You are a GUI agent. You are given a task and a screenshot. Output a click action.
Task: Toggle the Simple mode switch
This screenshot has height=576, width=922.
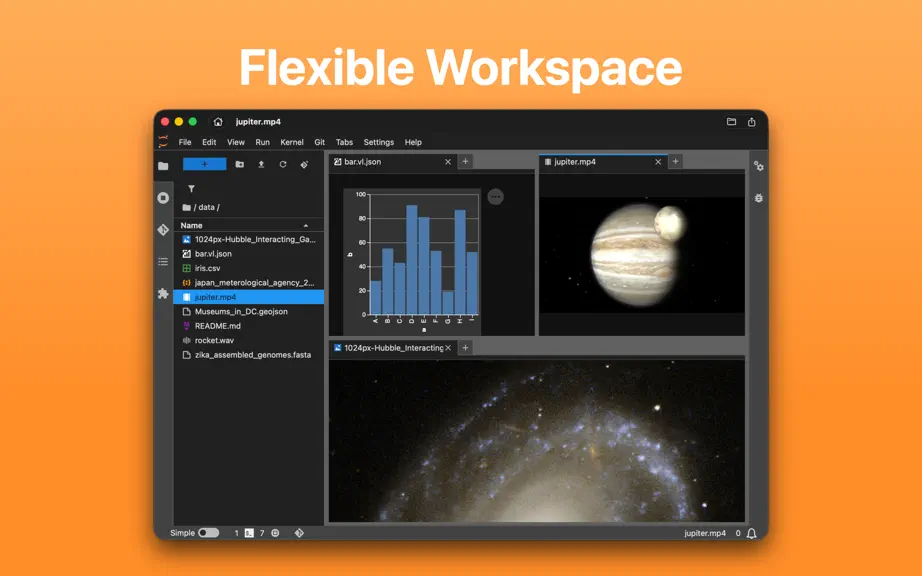coord(208,533)
